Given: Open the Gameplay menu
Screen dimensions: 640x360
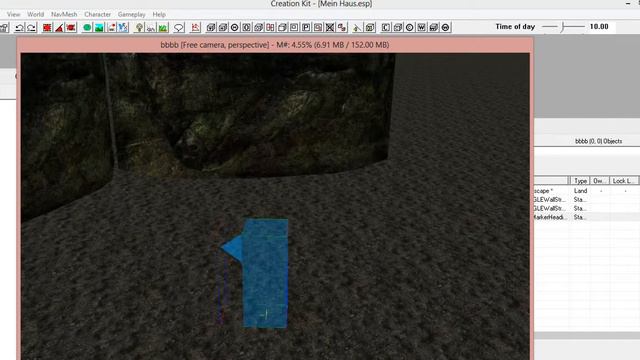Looking at the screenshot, I should 131,14.
